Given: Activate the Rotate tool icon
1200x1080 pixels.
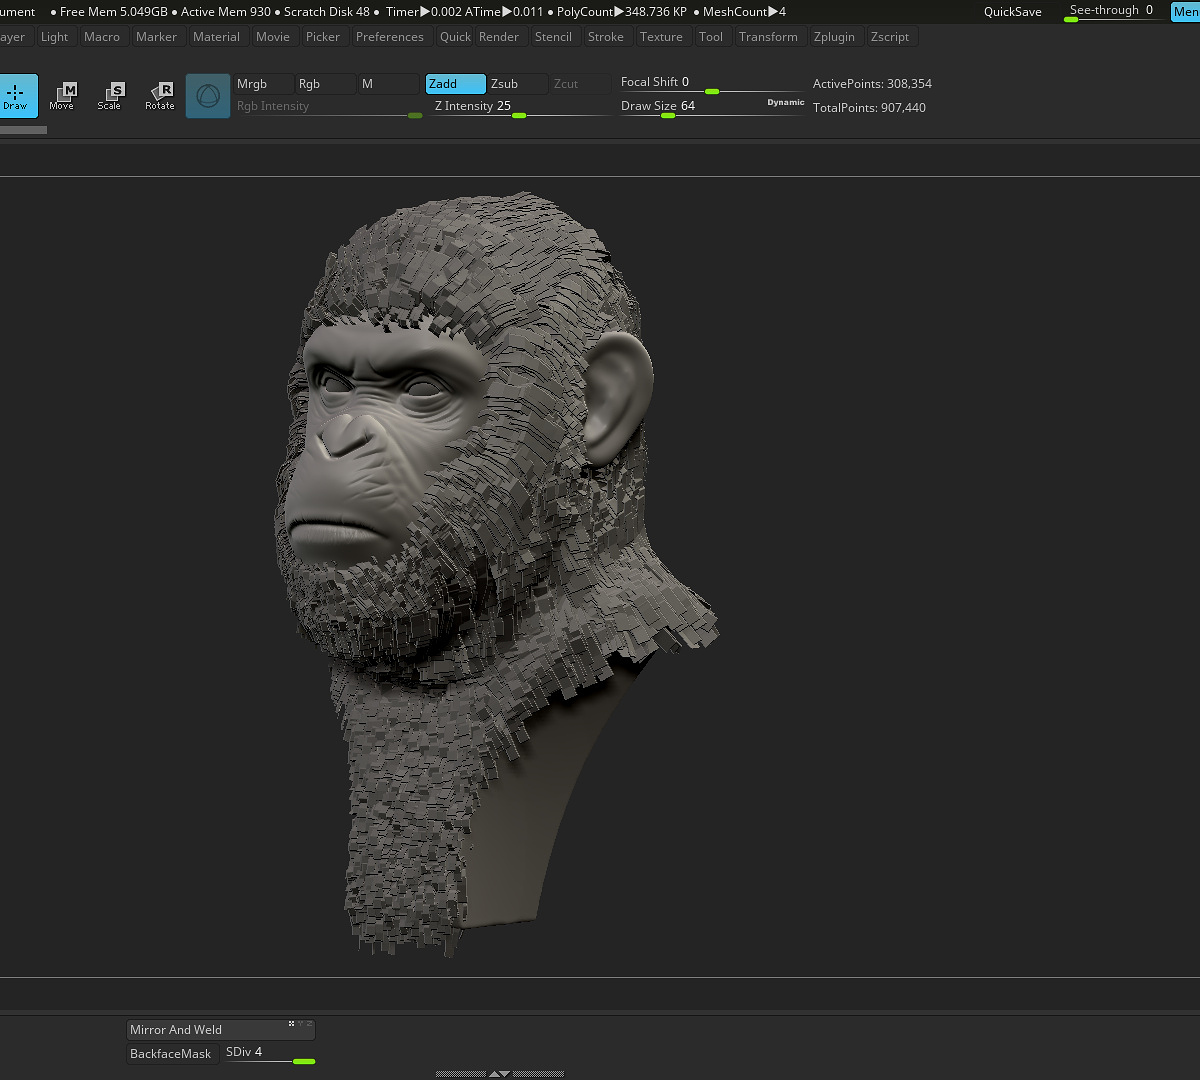Looking at the screenshot, I should tap(160, 96).
